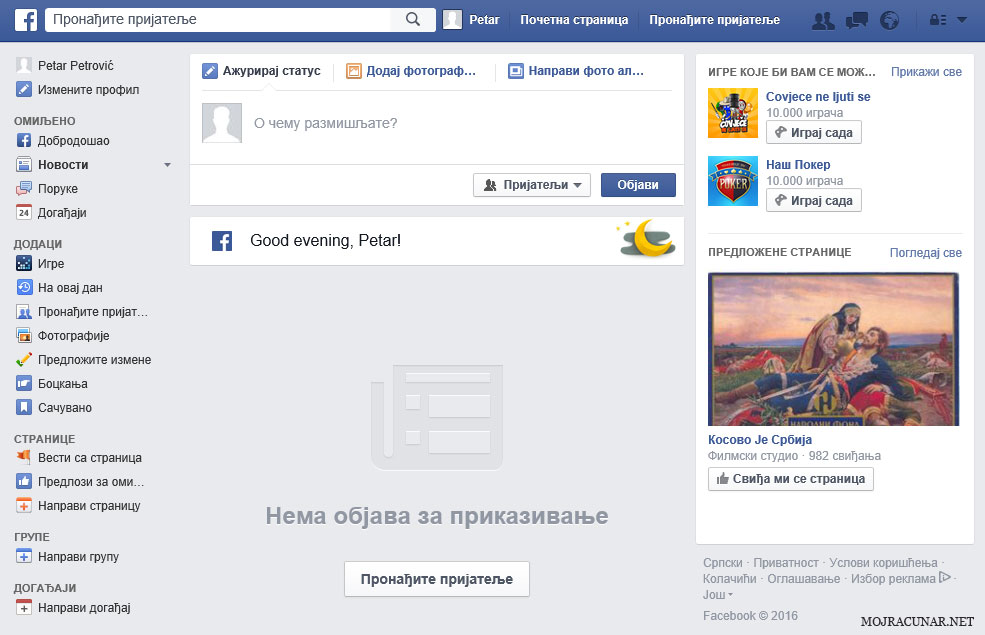Open the Услови коришћења footer link
This screenshot has height=635, width=985.
[883, 563]
